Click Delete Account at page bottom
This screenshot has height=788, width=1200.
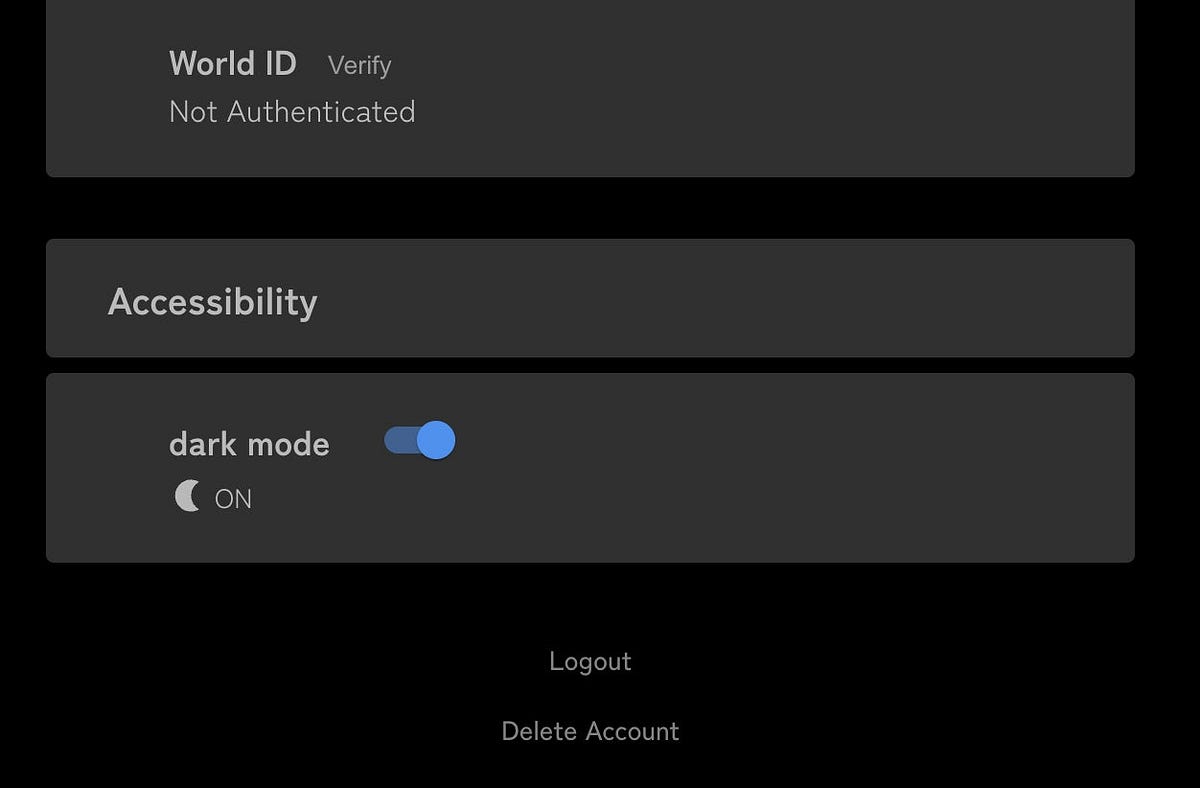pos(590,731)
